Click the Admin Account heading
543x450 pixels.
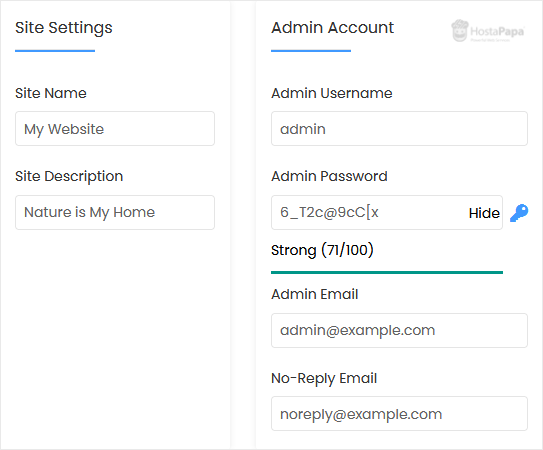[x=332, y=28]
